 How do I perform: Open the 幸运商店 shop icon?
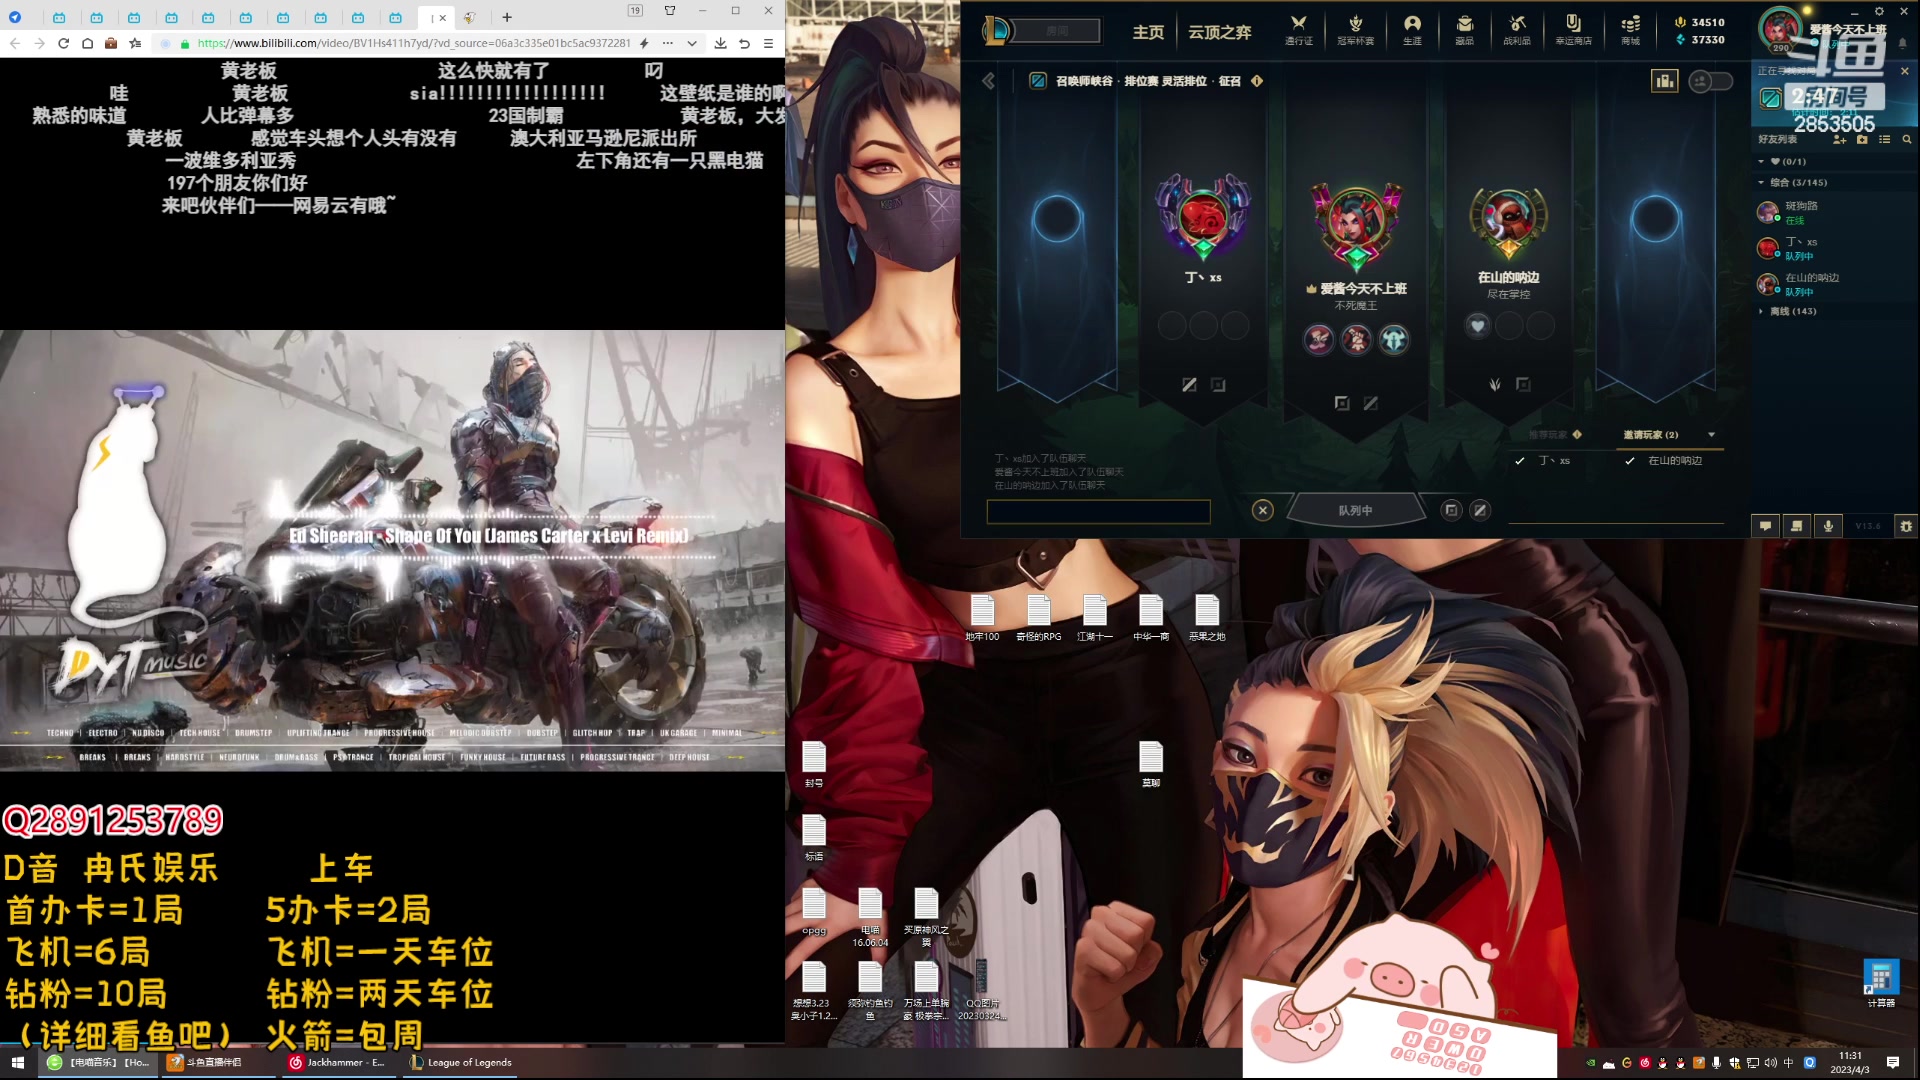point(1573,29)
